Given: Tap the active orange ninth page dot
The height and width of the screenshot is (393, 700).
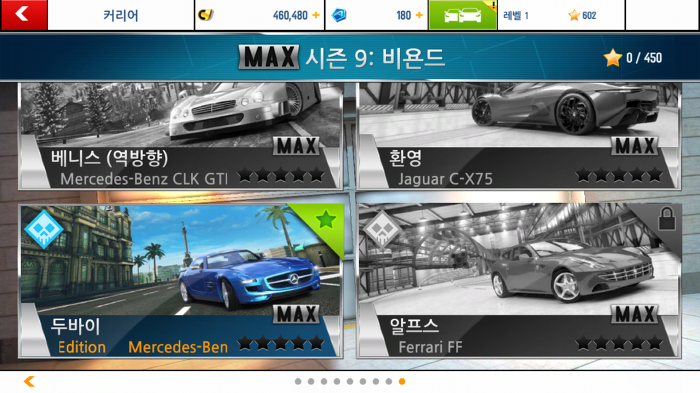Looking at the screenshot, I should click(x=402, y=381).
